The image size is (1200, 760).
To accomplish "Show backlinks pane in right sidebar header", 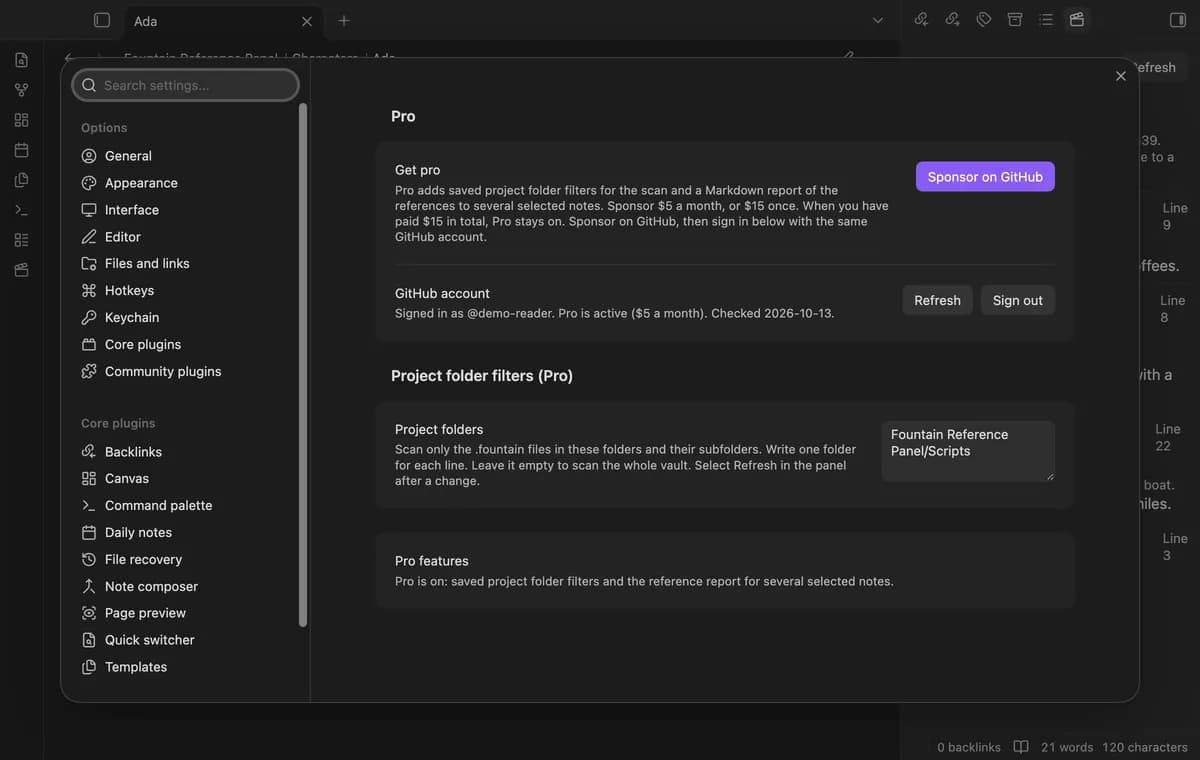I will [x=922, y=20].
